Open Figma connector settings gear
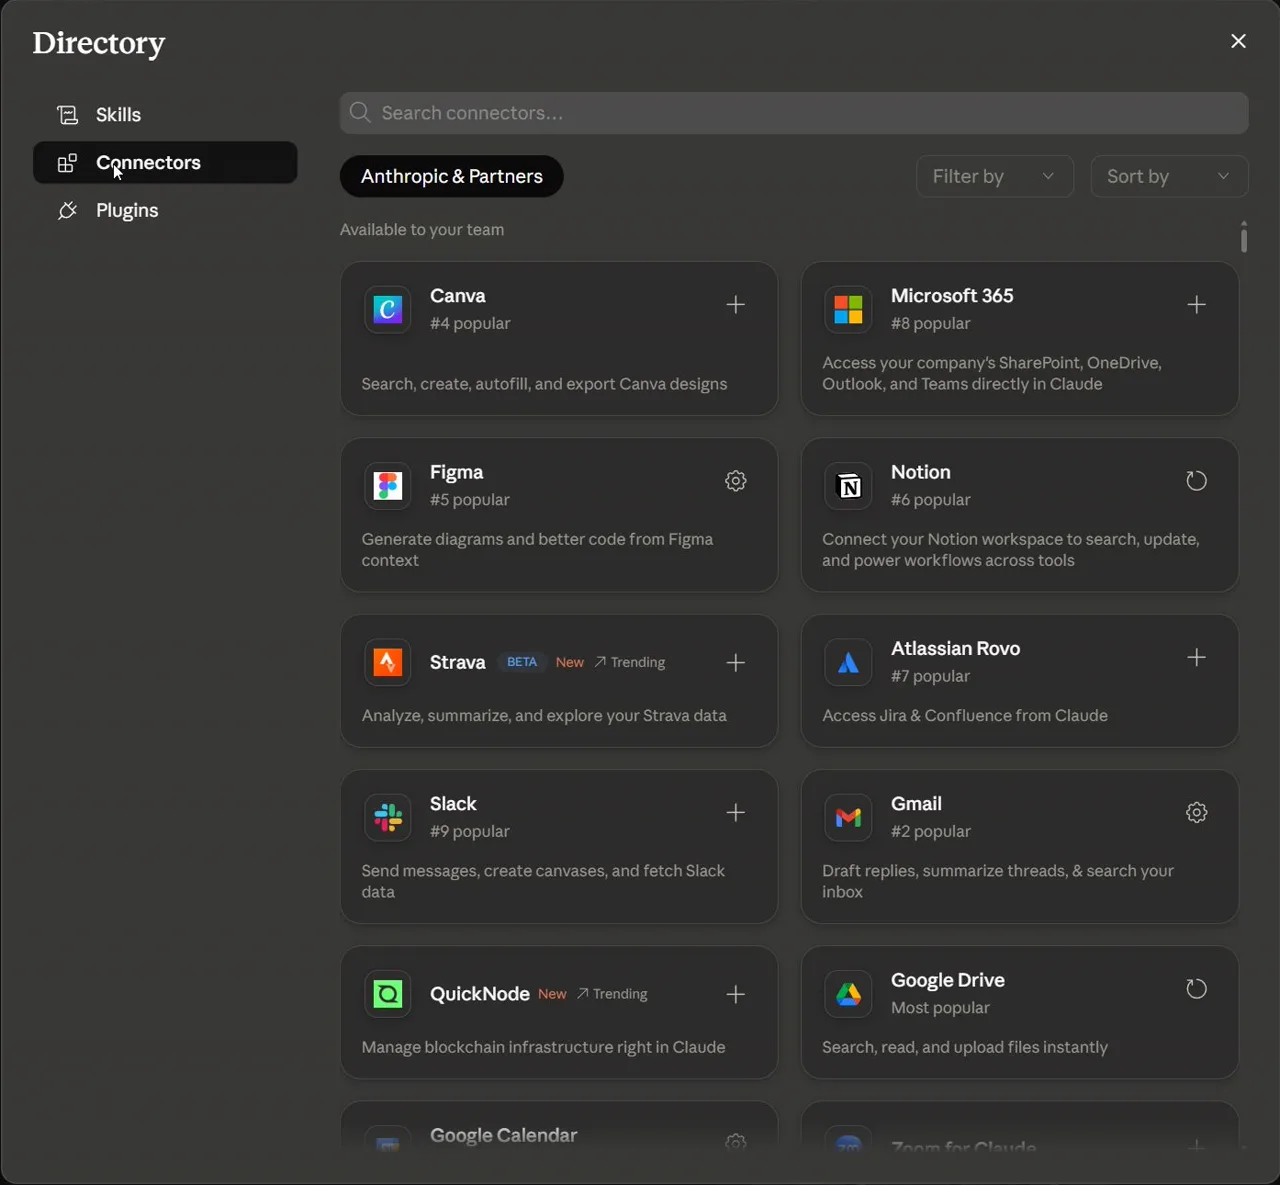Image resolution: width=1280 pixels, height=1185 pixels. click(x=735, y=481)
